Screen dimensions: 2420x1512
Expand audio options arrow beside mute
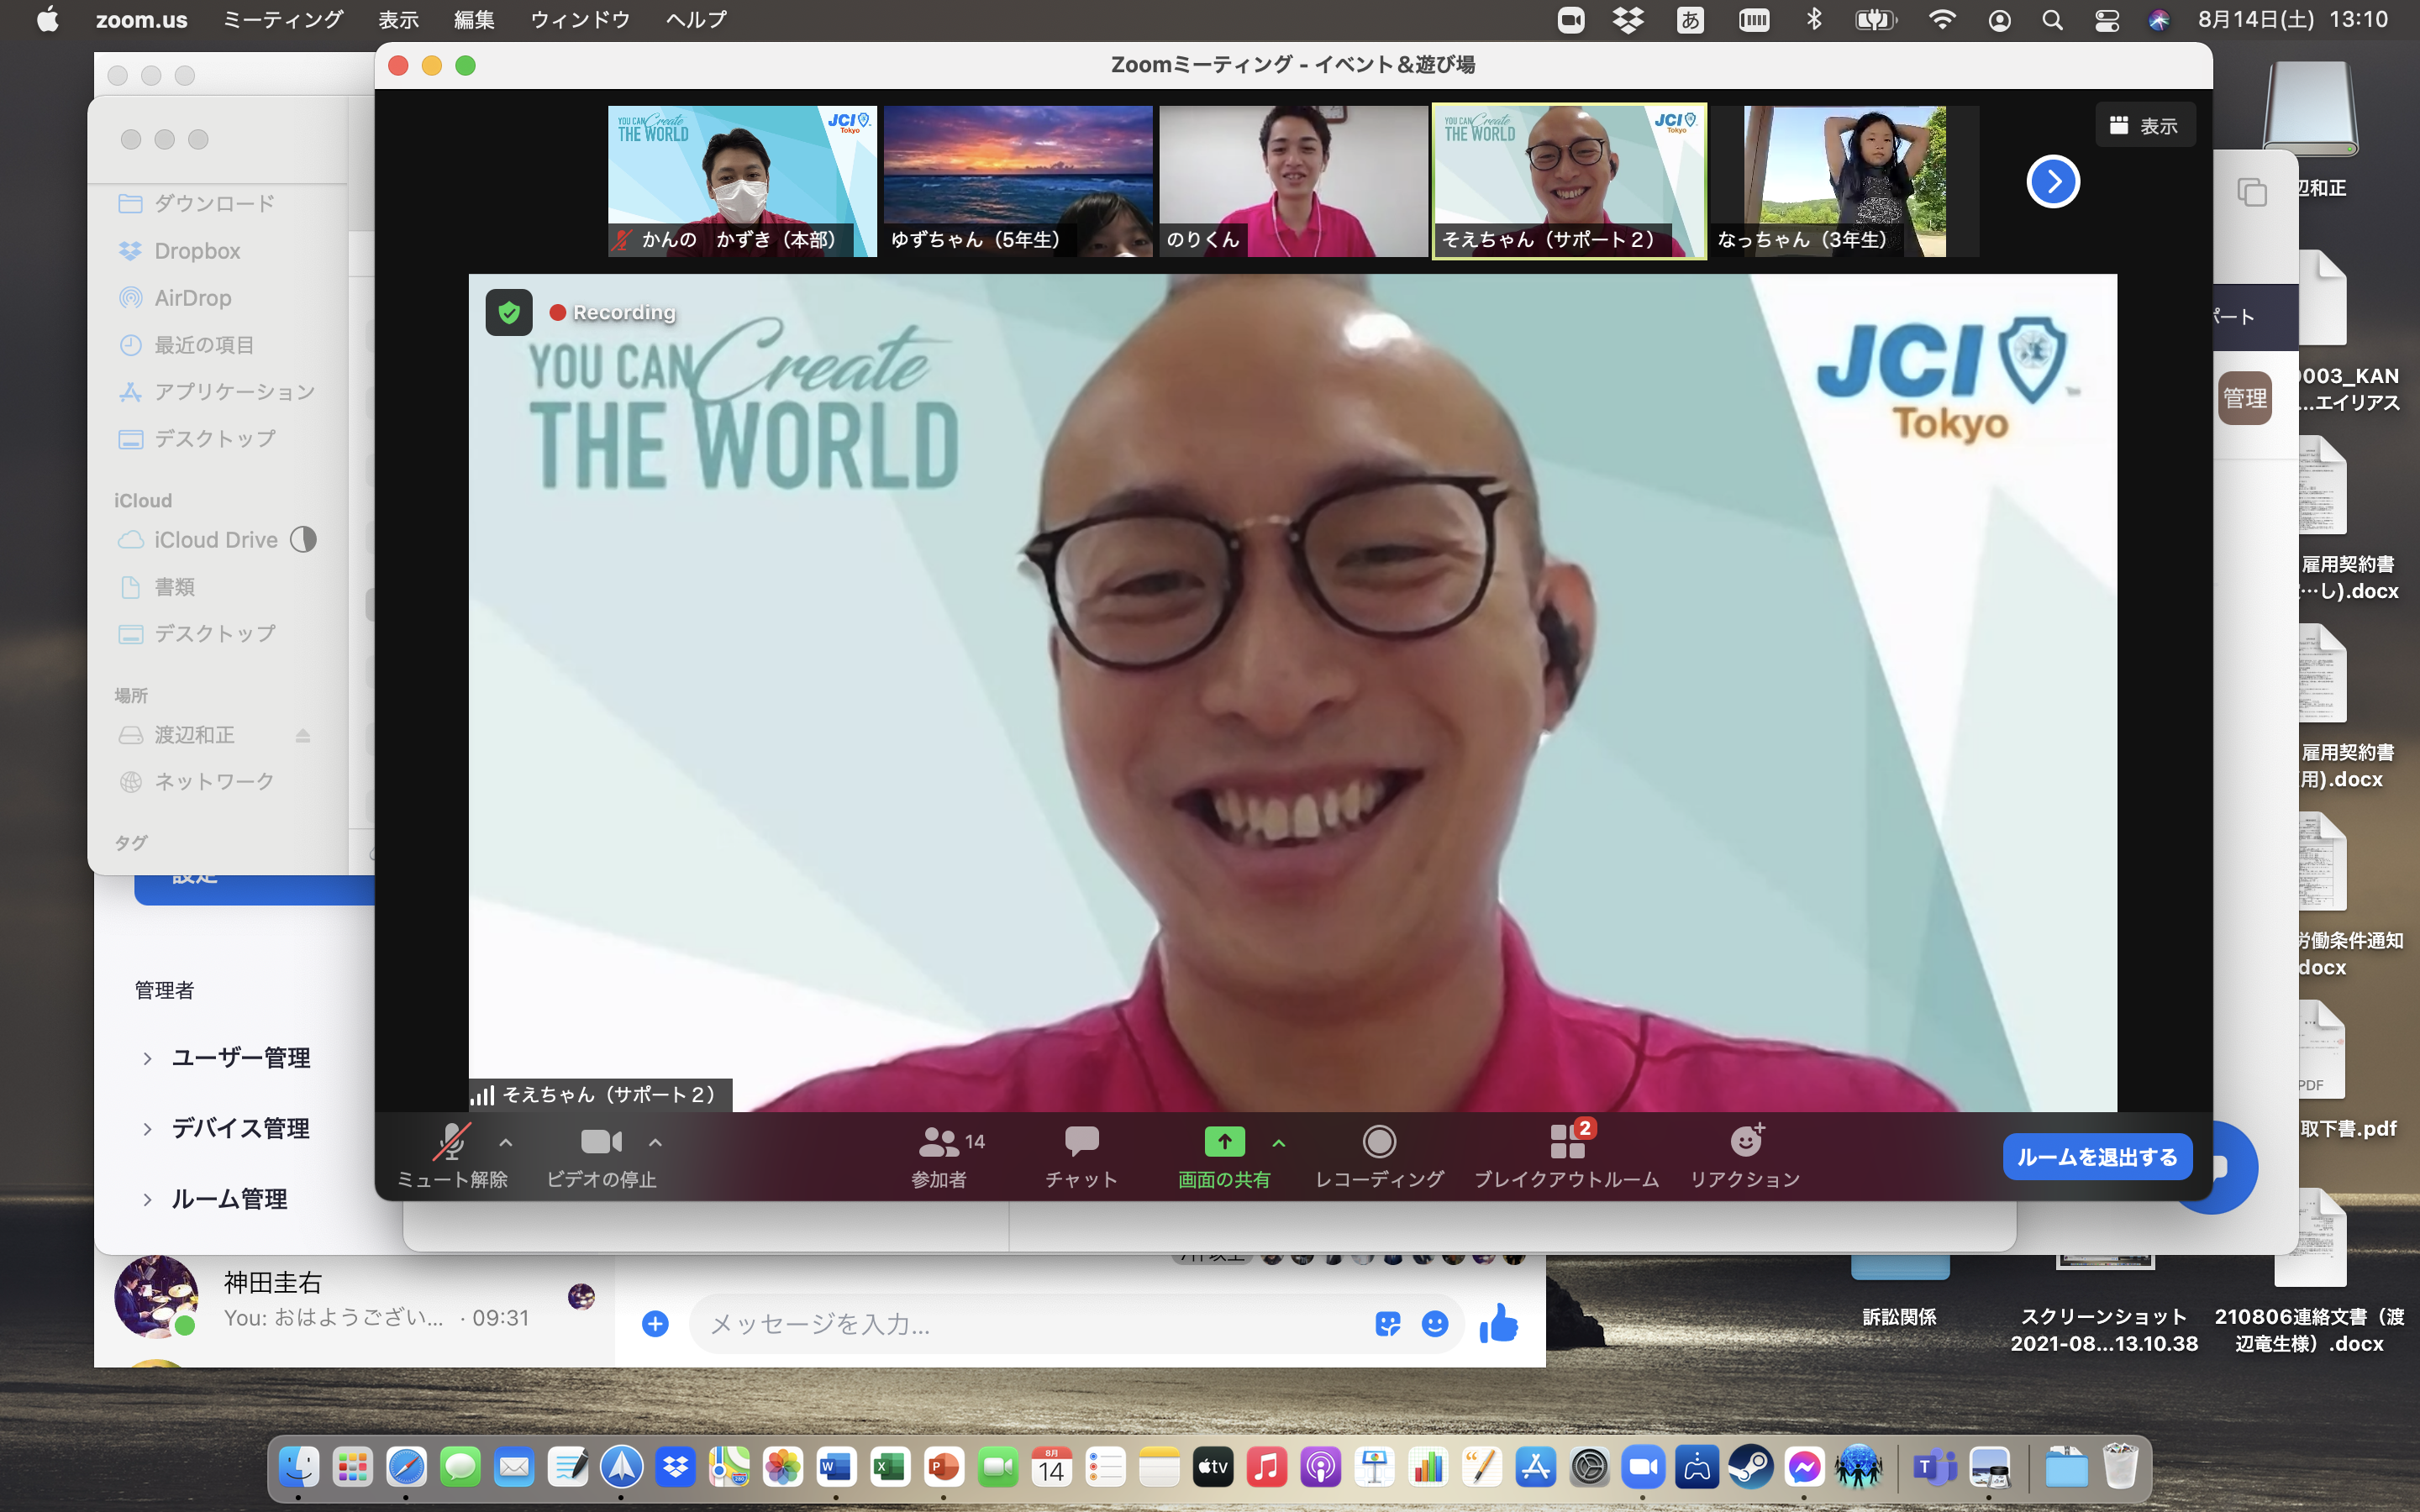506,1142
